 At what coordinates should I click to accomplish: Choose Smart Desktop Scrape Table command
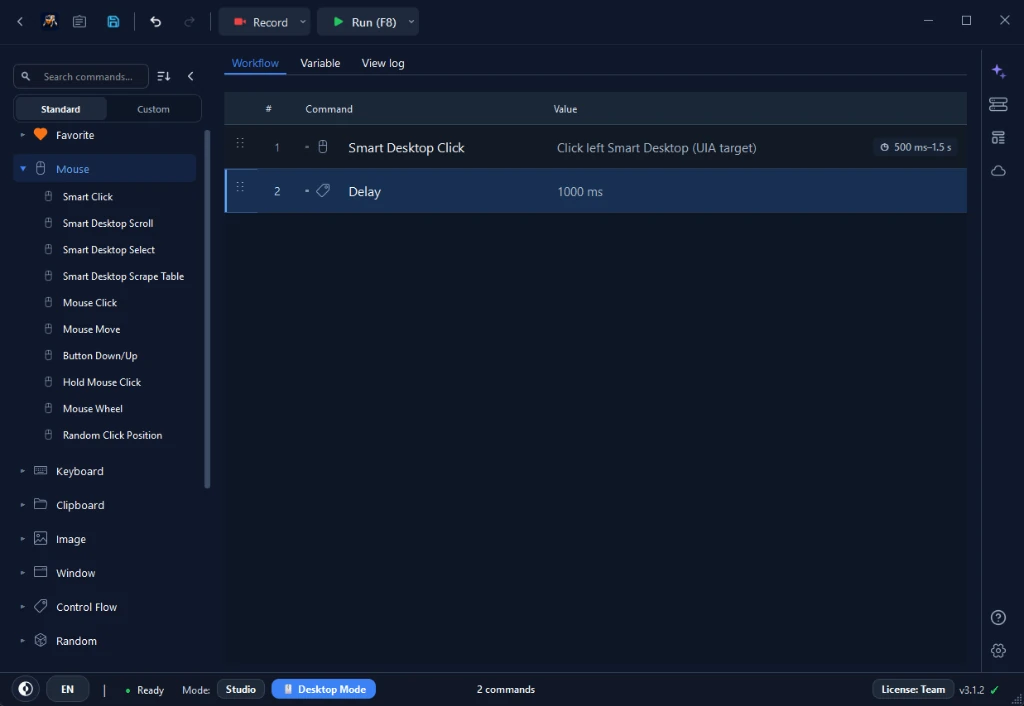[123, 276]
